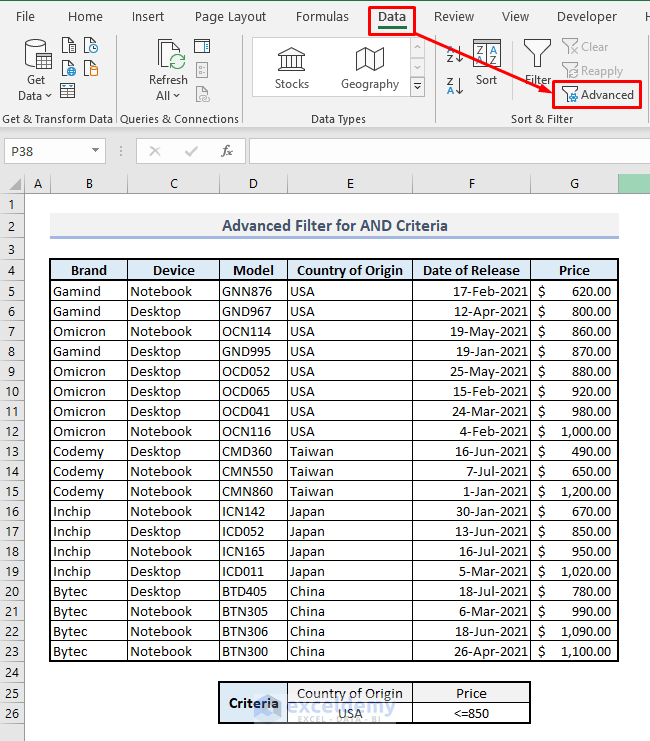Open the Get Data dropdown
This screenshot has height=741, width=650.
[x=36, y=70]
